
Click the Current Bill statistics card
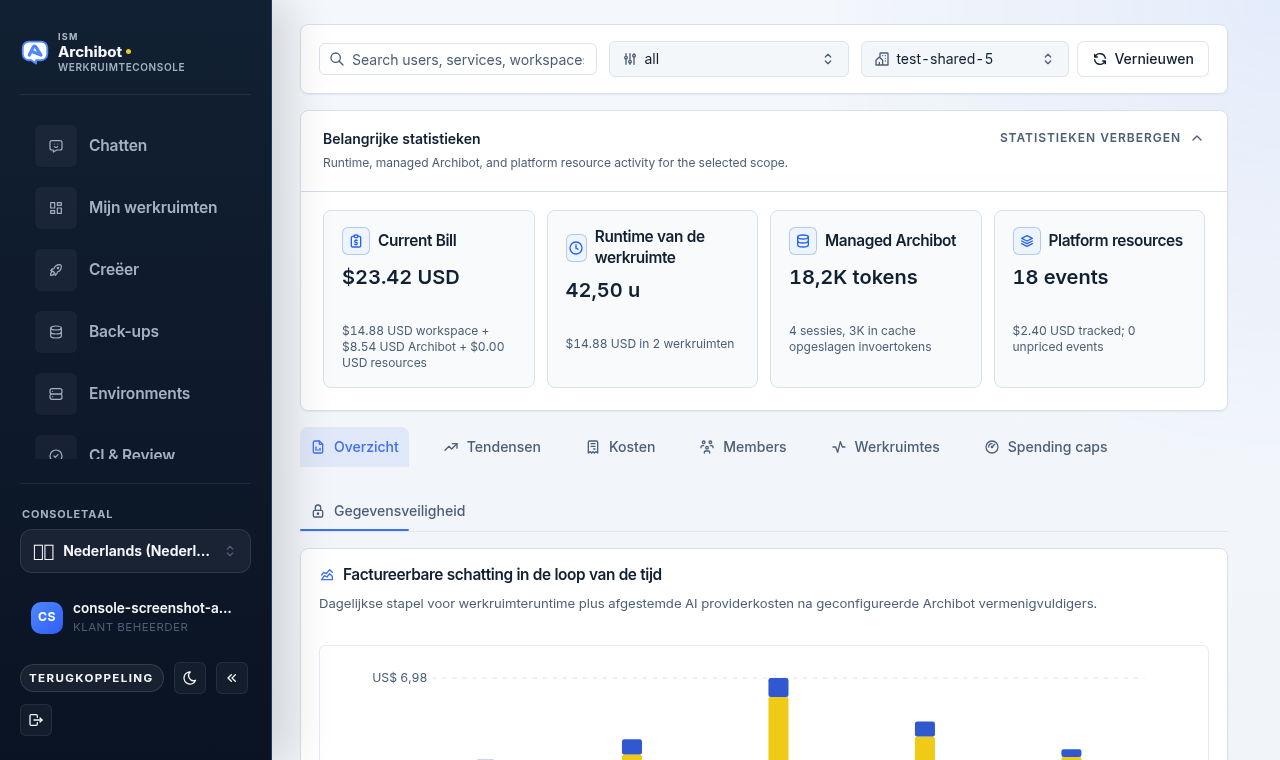429,299
